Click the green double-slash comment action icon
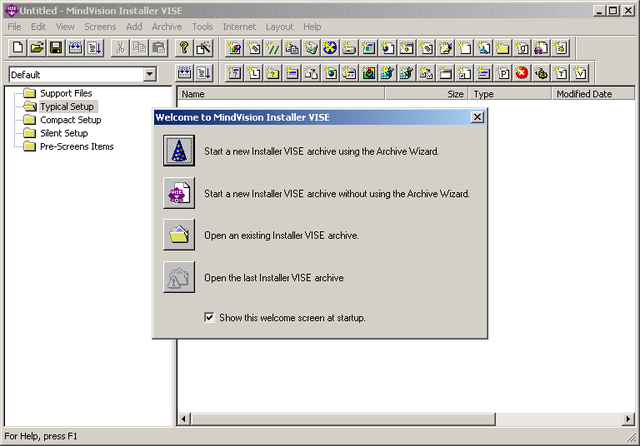 (272, 48)
